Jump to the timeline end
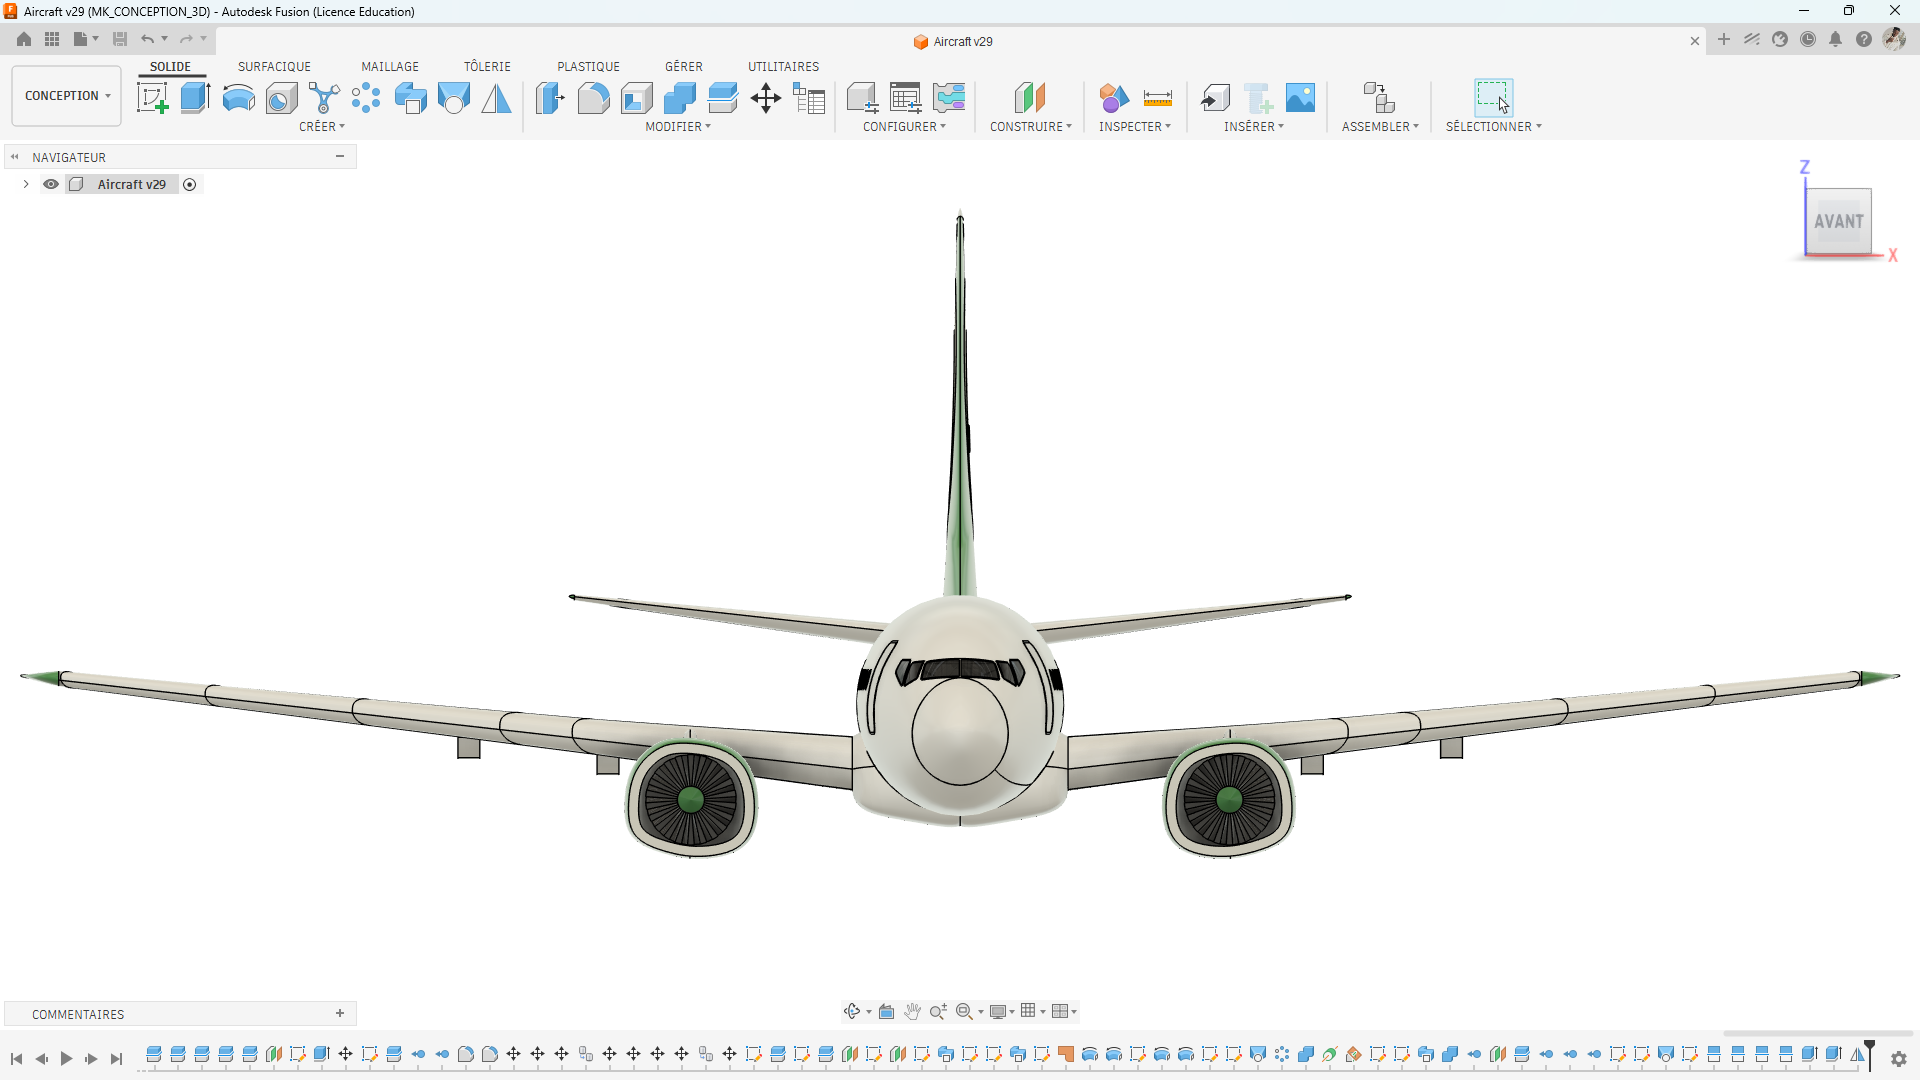1920x1080 pixels. coord(116,1059)
